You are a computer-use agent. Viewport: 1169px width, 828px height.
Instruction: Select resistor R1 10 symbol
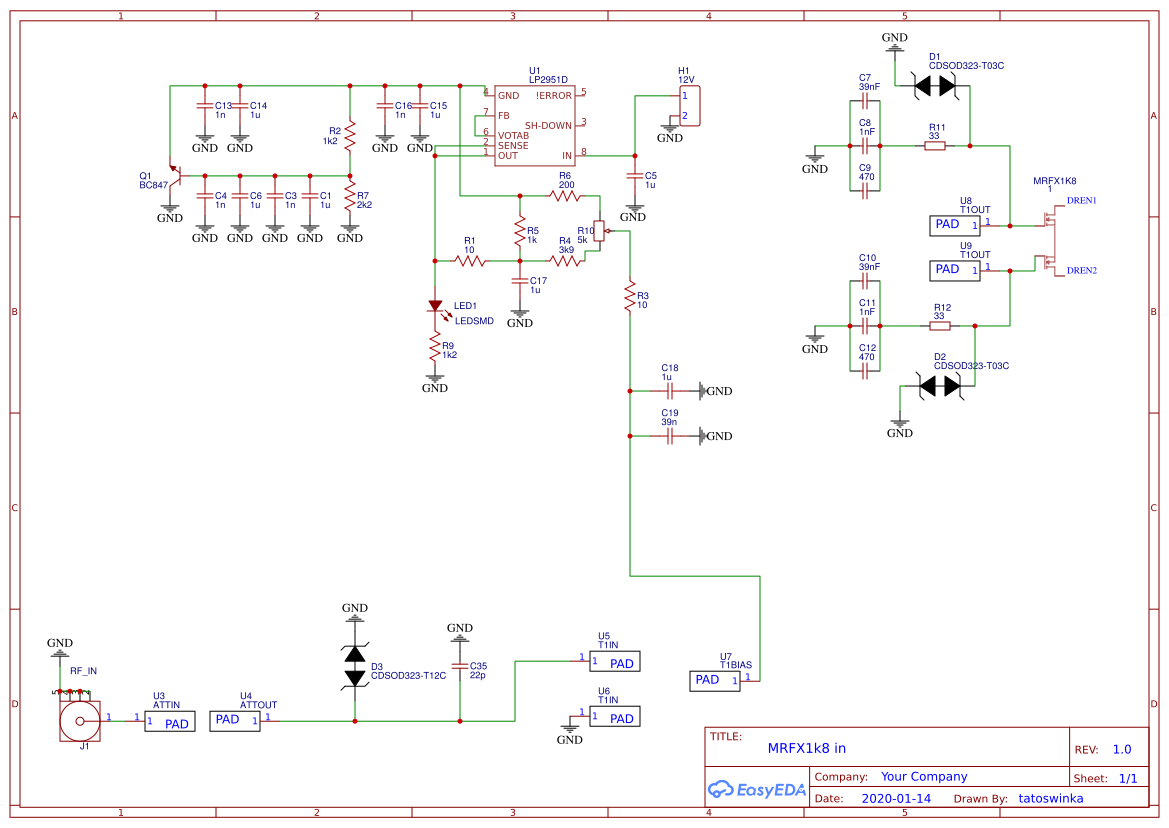coord(470,261)
